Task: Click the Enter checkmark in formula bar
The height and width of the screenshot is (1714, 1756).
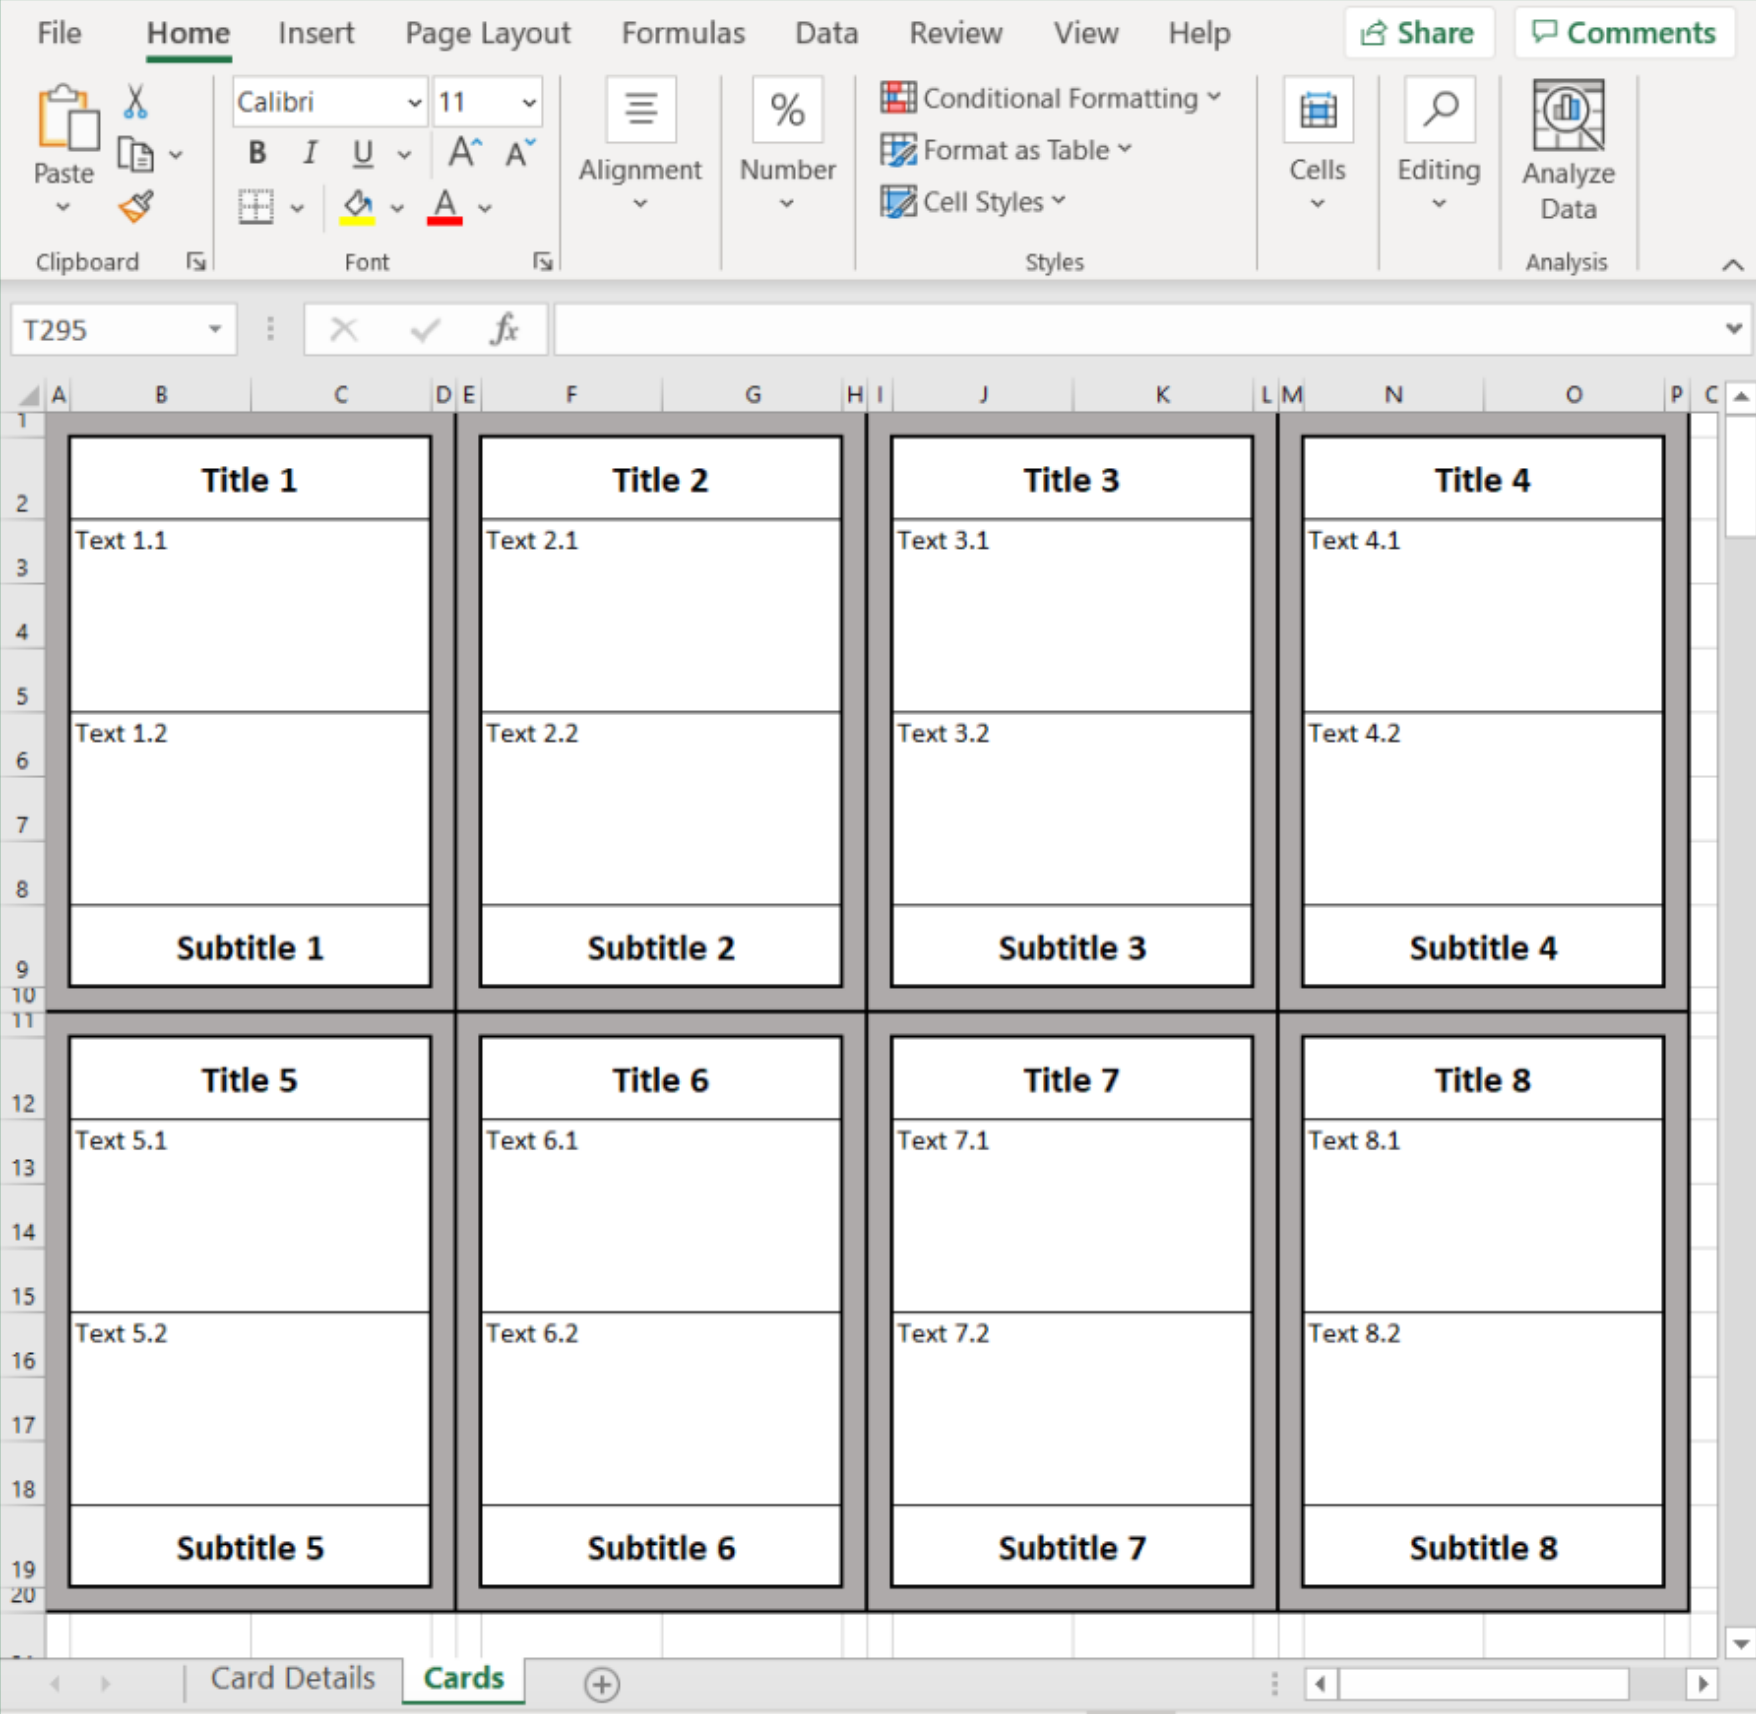Action: pyautogui.click(x=425, y=329)
